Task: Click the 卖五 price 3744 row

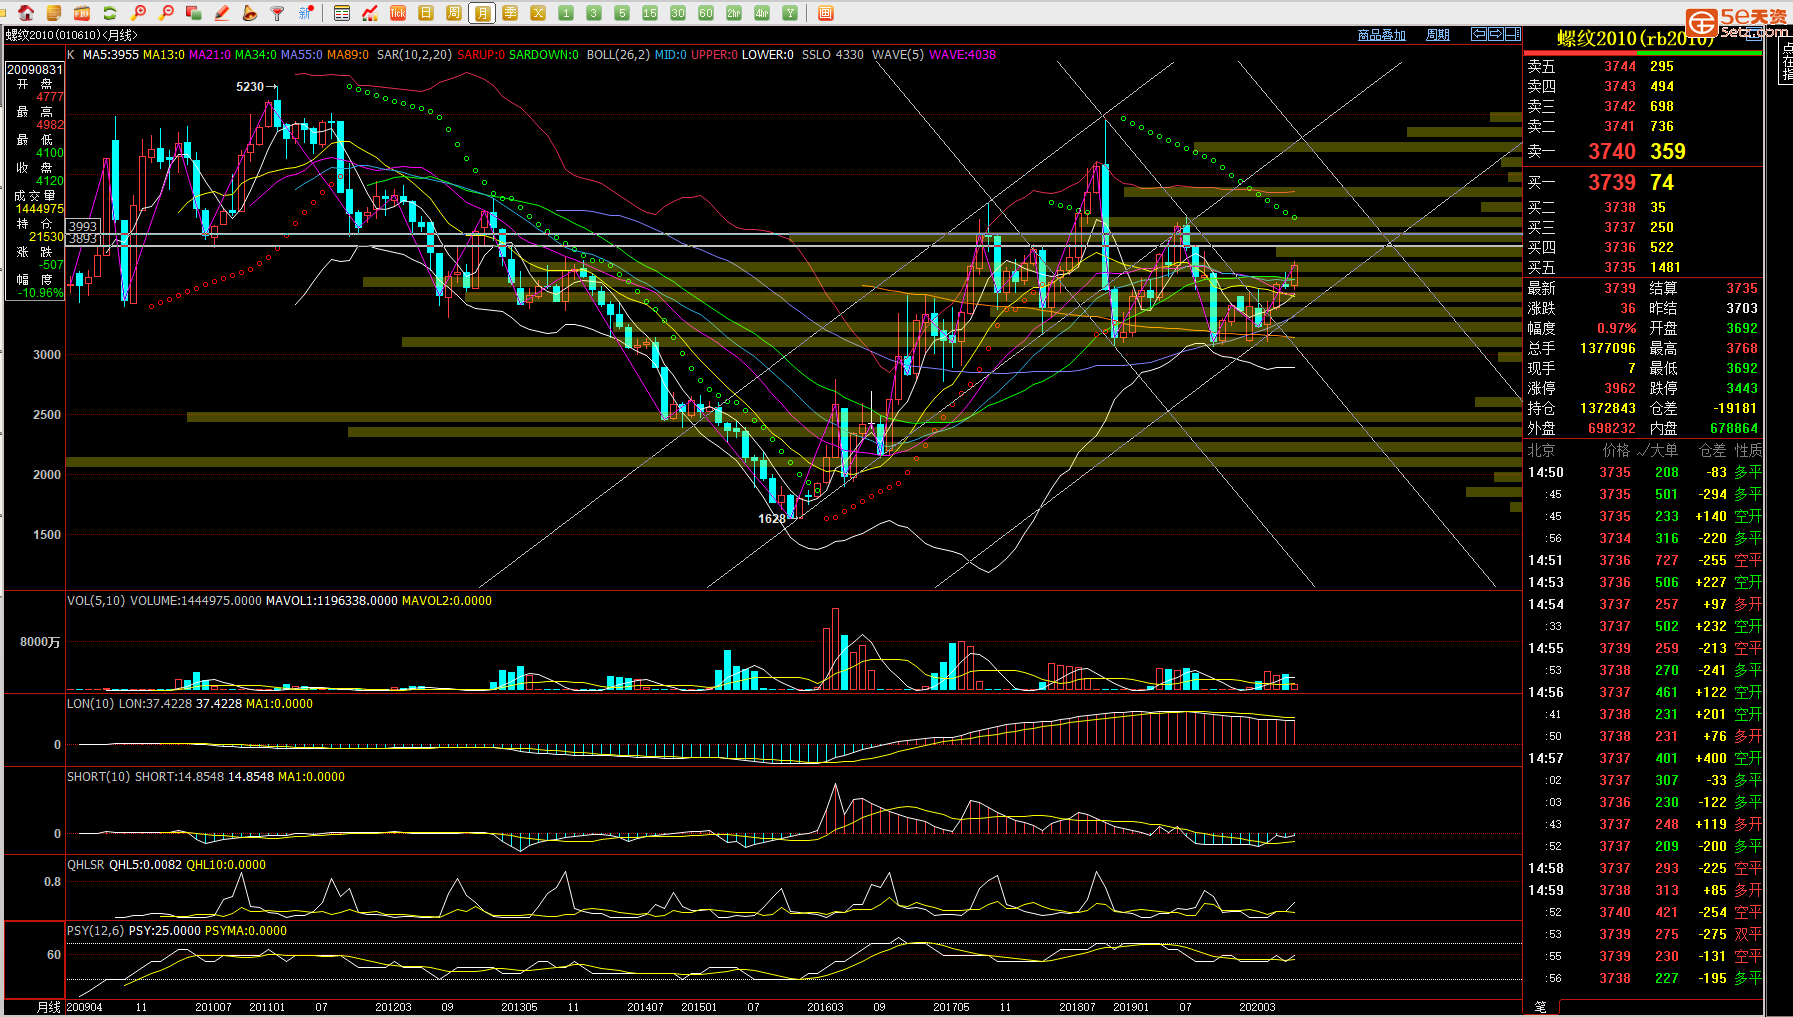Action: [1643, 66]
